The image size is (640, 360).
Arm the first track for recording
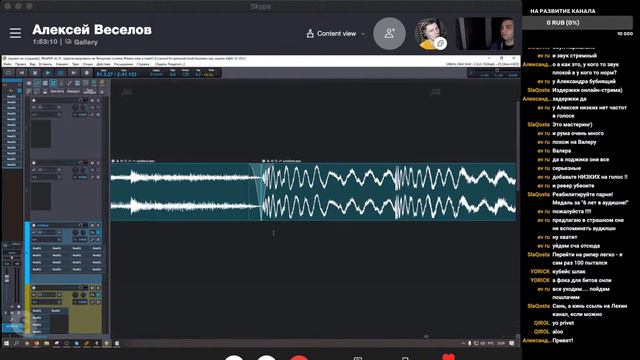pyautogui.click(x=34, y=100)
